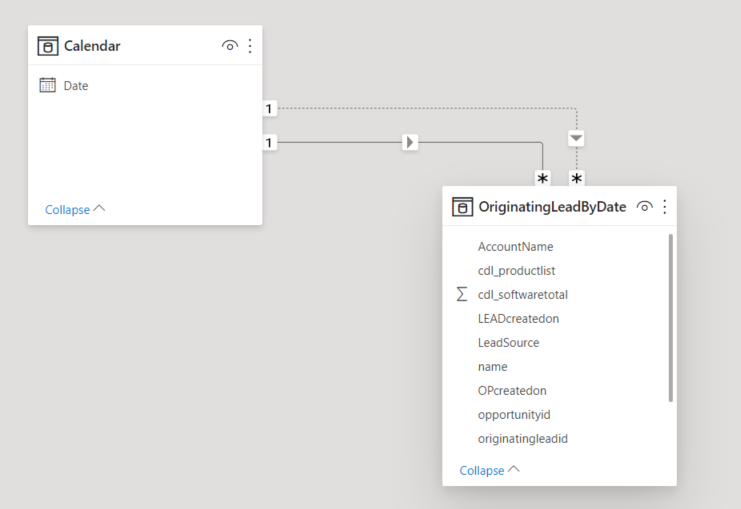Select the Date field in Calendar
Viewport: 741px width, 509px height.
tap(76, 86)
